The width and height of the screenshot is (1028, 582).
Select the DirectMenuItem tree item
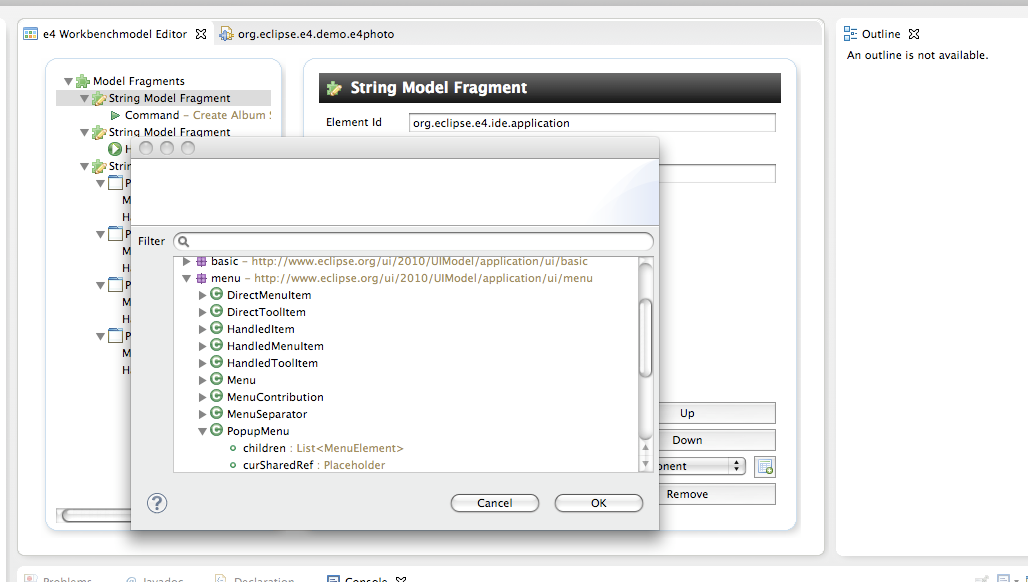(269, 295)
